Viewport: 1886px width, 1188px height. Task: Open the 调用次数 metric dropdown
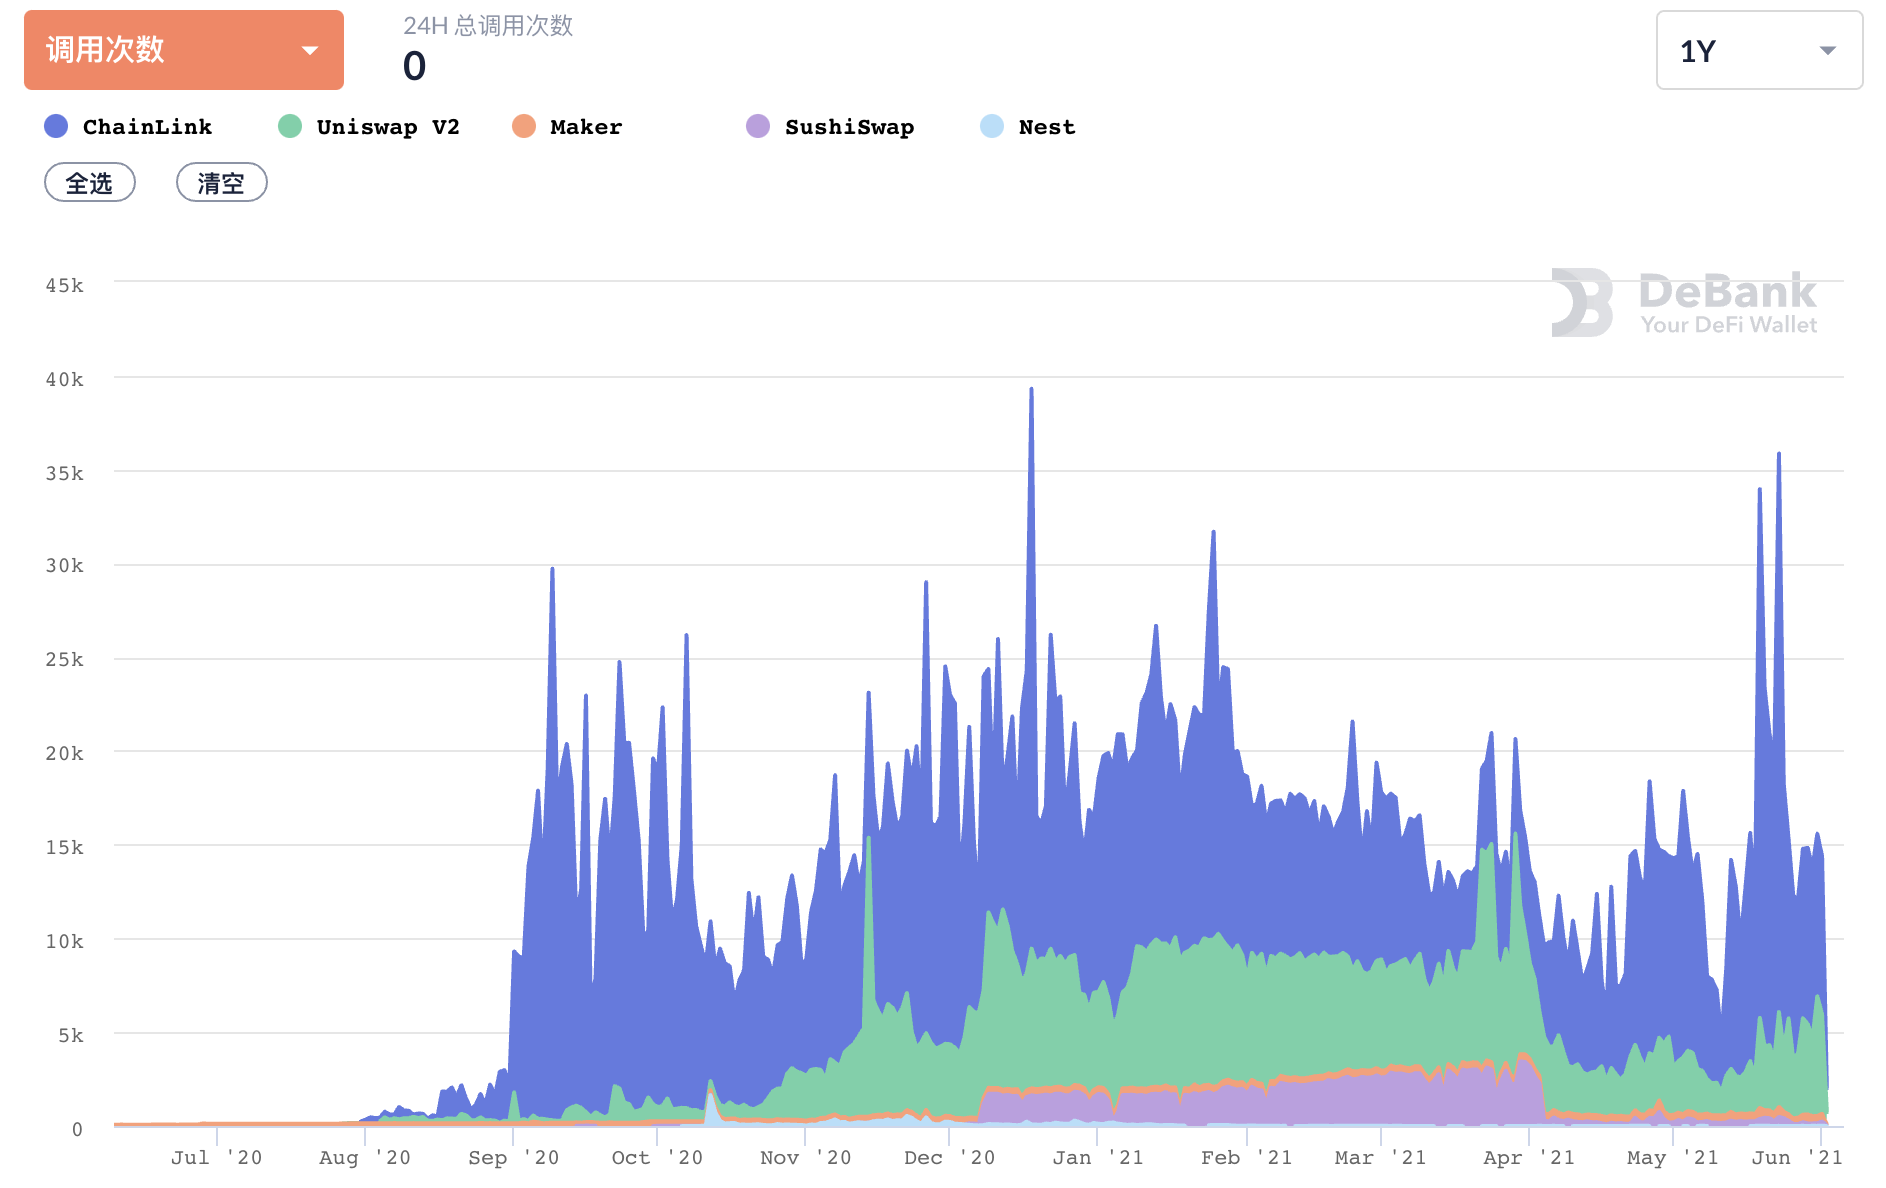(x=184, y=50)
